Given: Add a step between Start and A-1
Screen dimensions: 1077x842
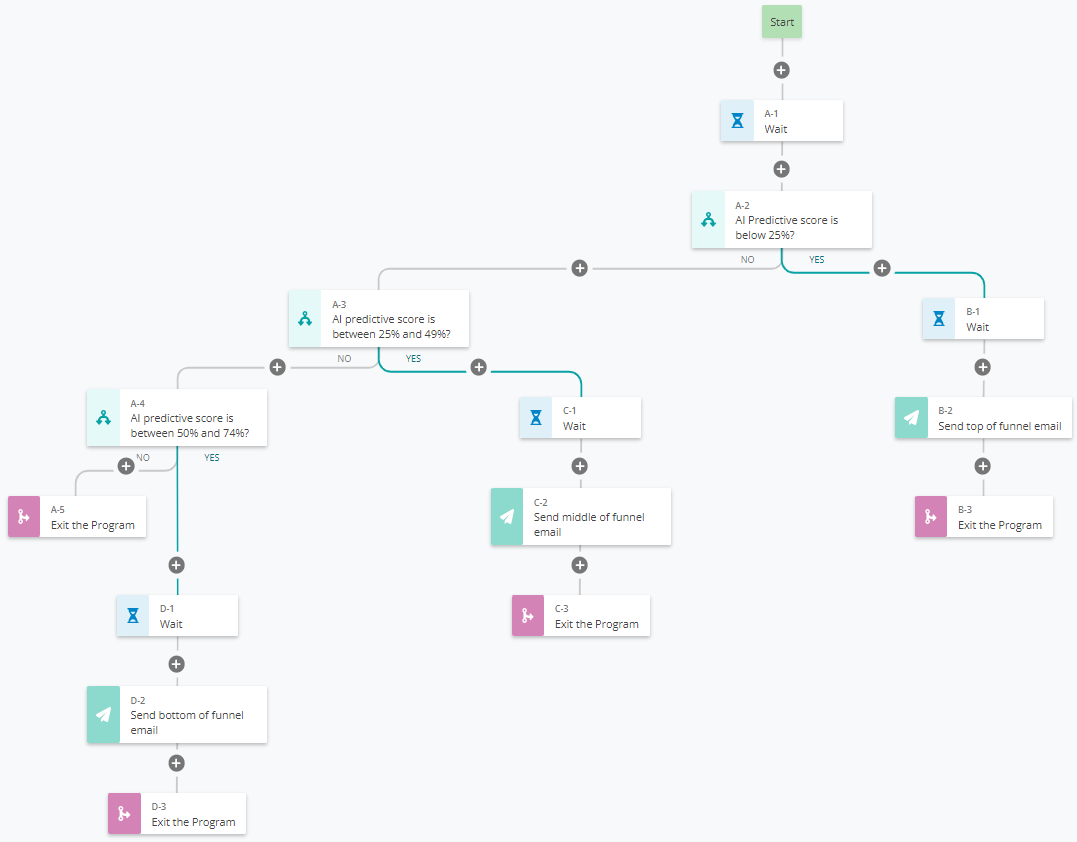Looking at the screenshot, I should point(782,70).
